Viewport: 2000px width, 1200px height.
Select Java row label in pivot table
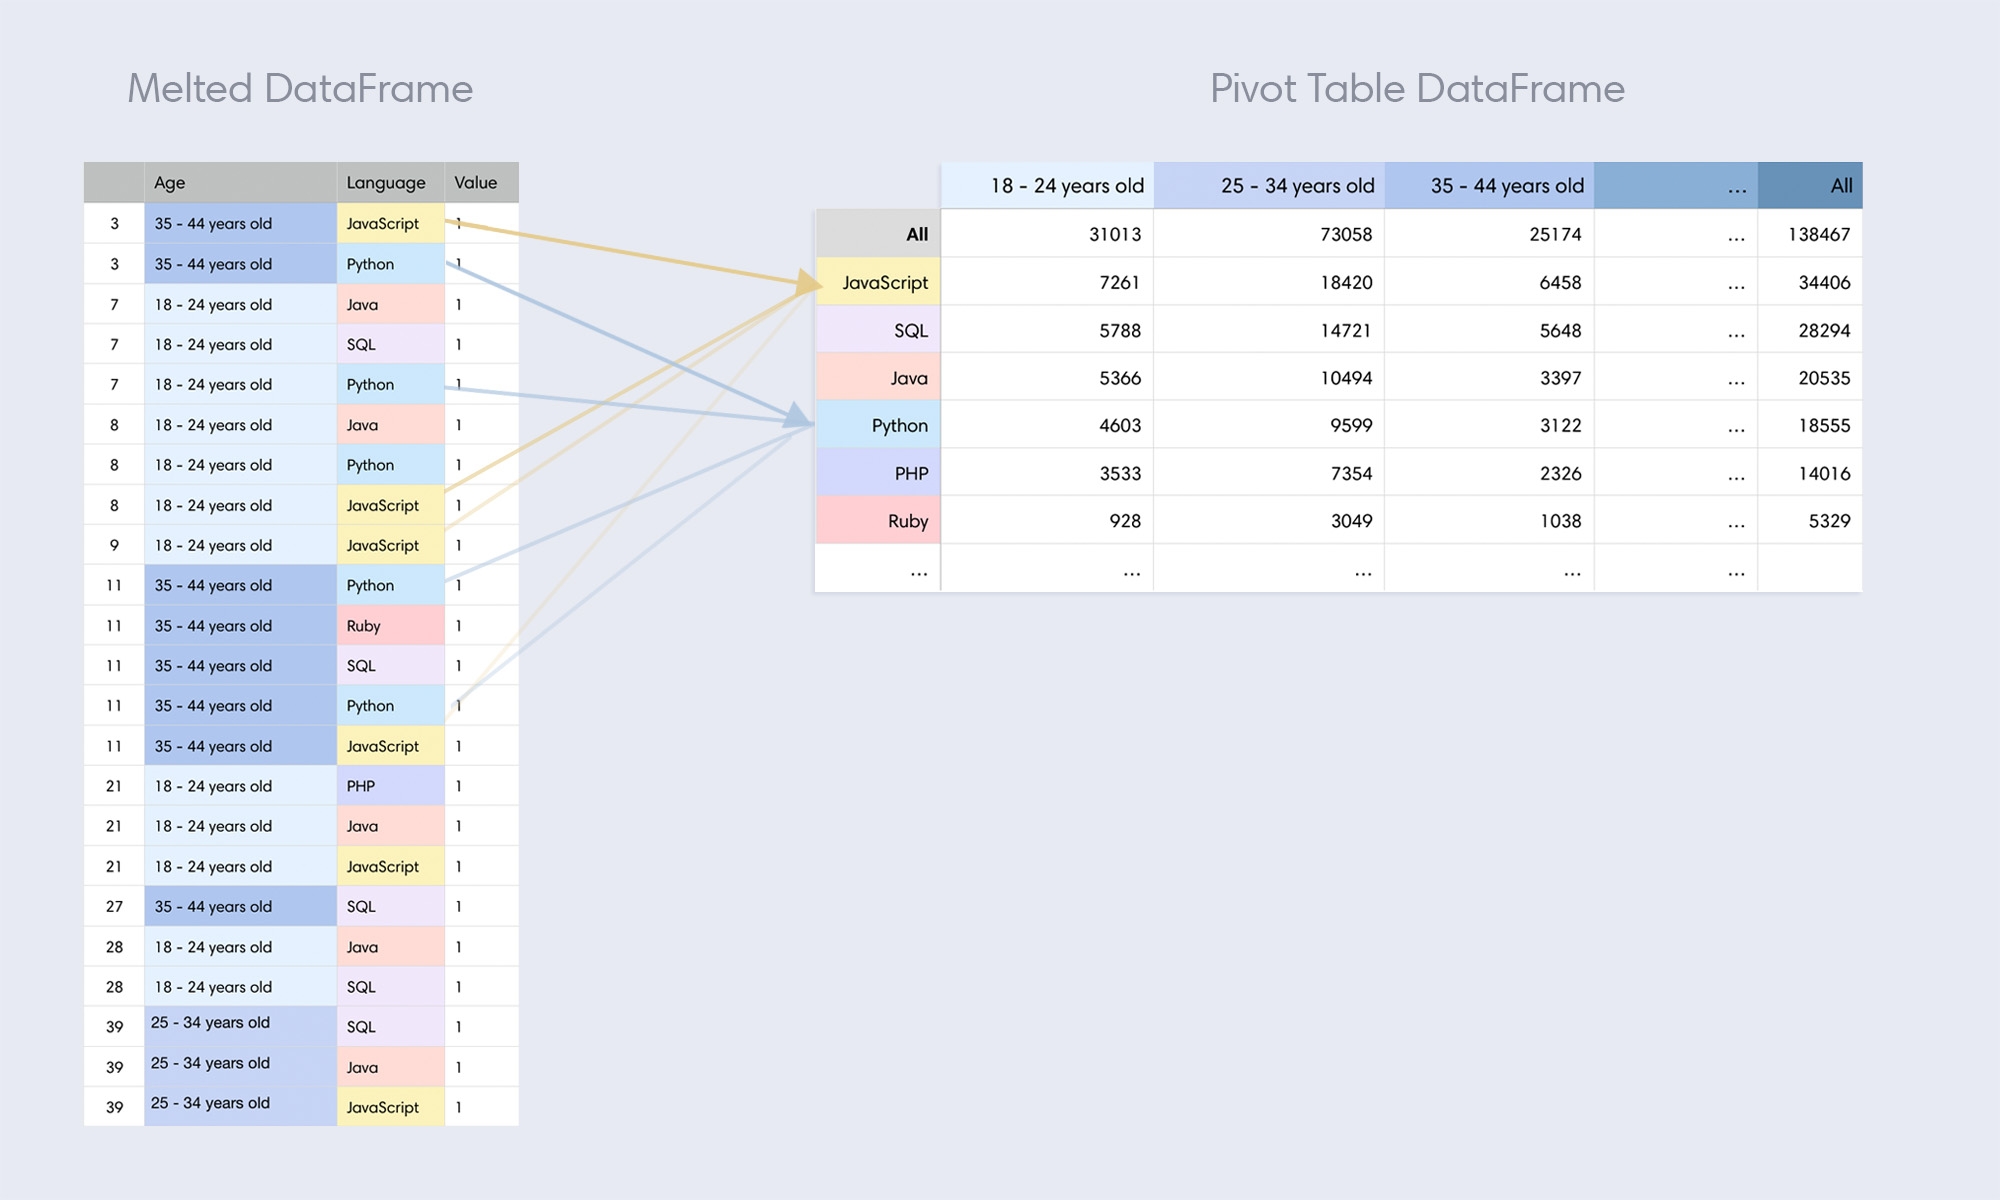tap(878, 378)
